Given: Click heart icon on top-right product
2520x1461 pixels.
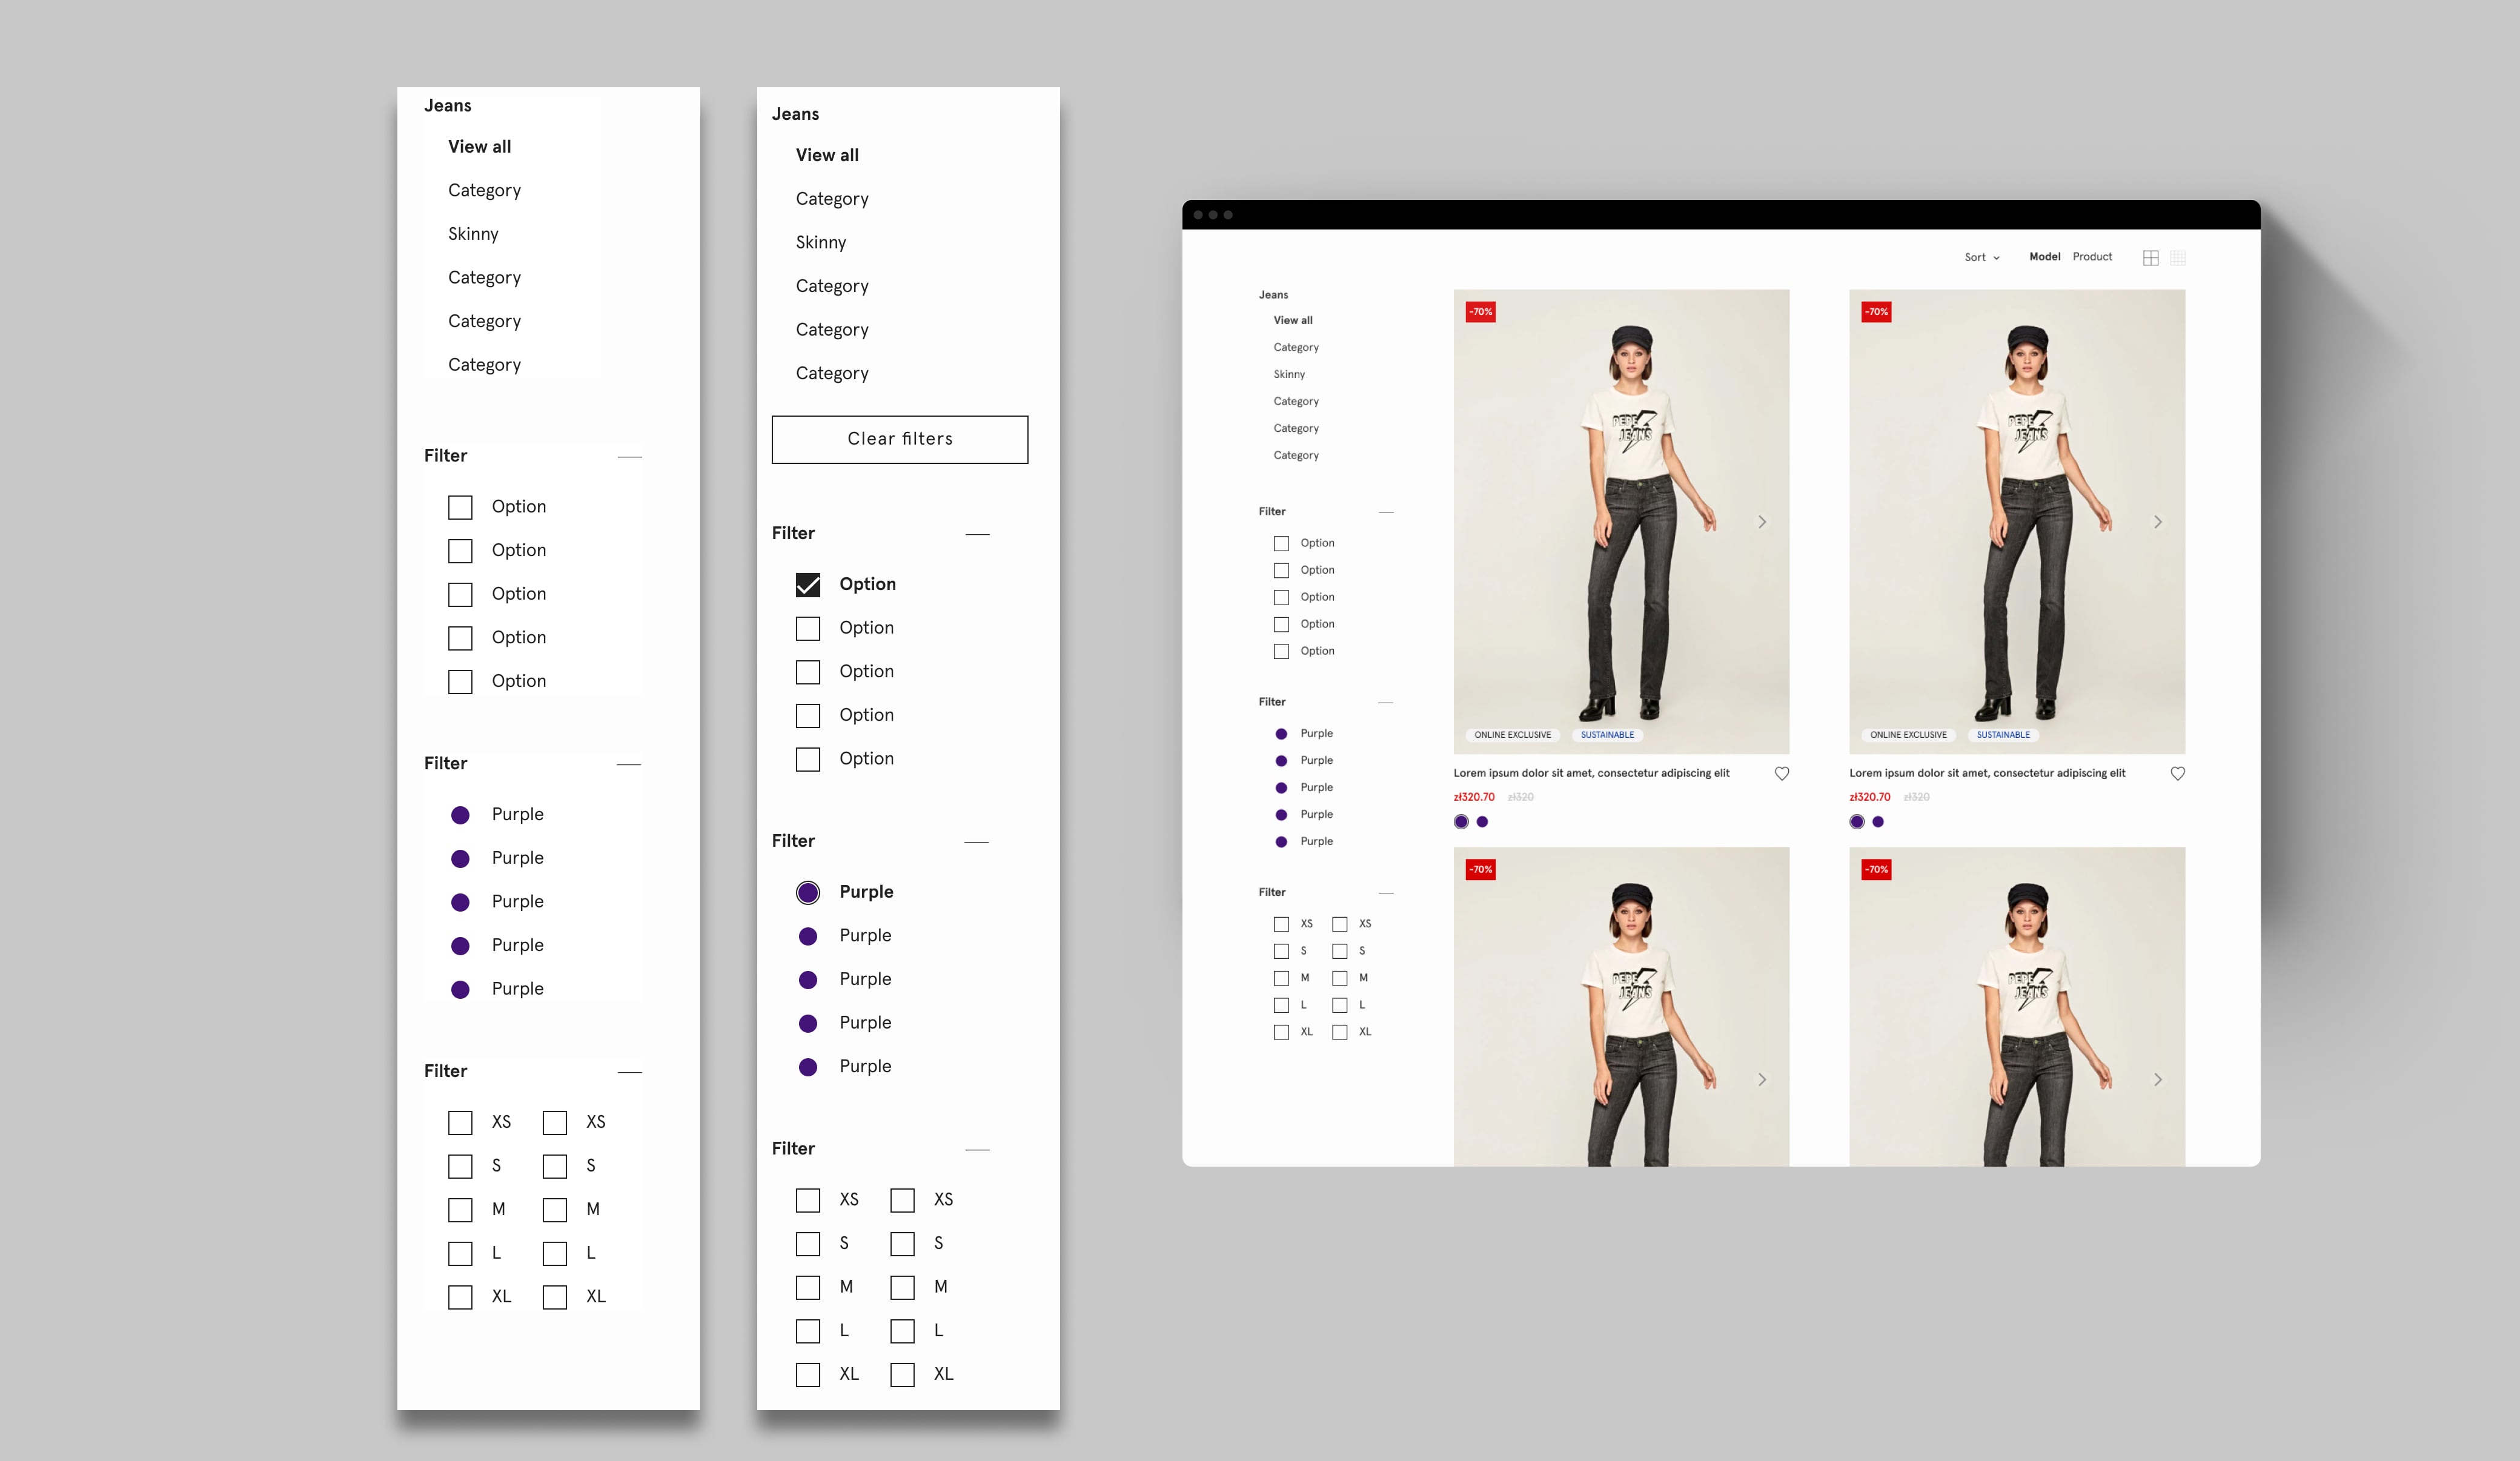Looking at the screenshot, I should pos(2177,773).
